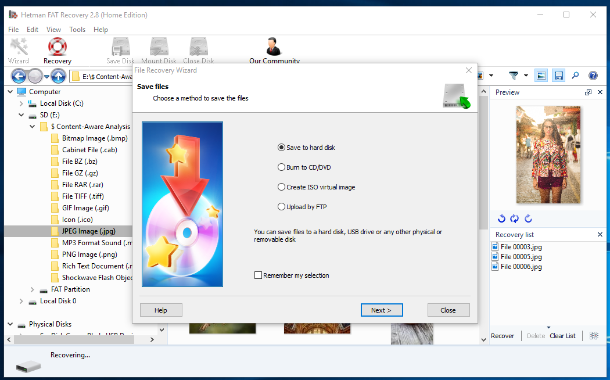Click the wizard Close button
Image resolution: width=610 pixels, height=380 pixels.
448,310
